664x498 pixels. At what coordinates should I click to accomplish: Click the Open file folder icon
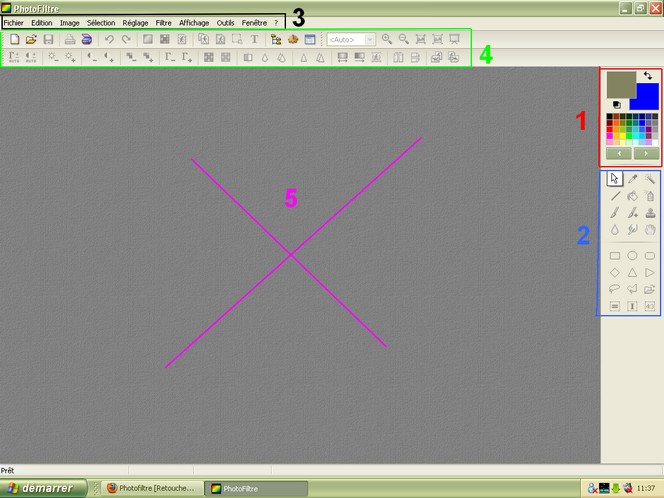pos(31,39)
